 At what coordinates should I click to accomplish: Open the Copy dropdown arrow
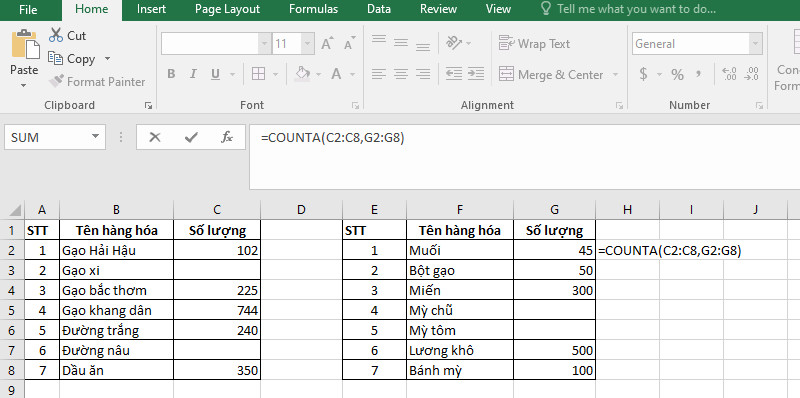point(108,58)
